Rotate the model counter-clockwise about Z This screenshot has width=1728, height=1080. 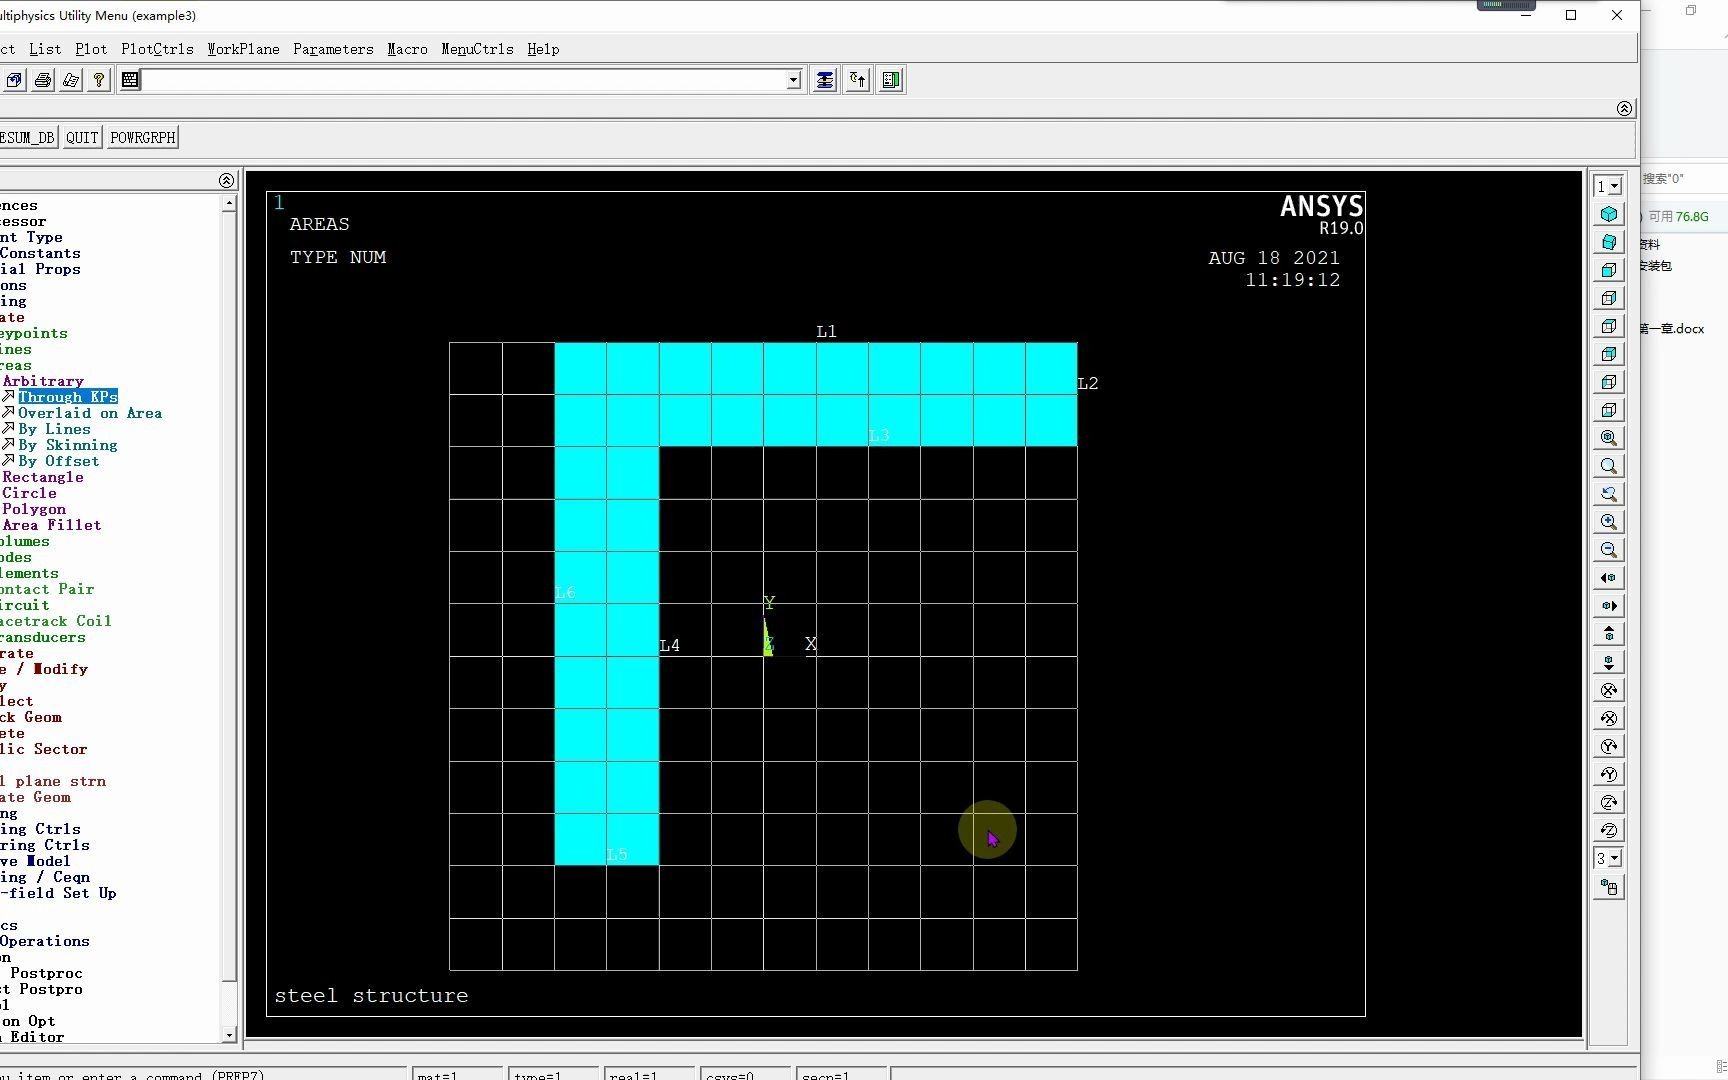pos(1609,830)
